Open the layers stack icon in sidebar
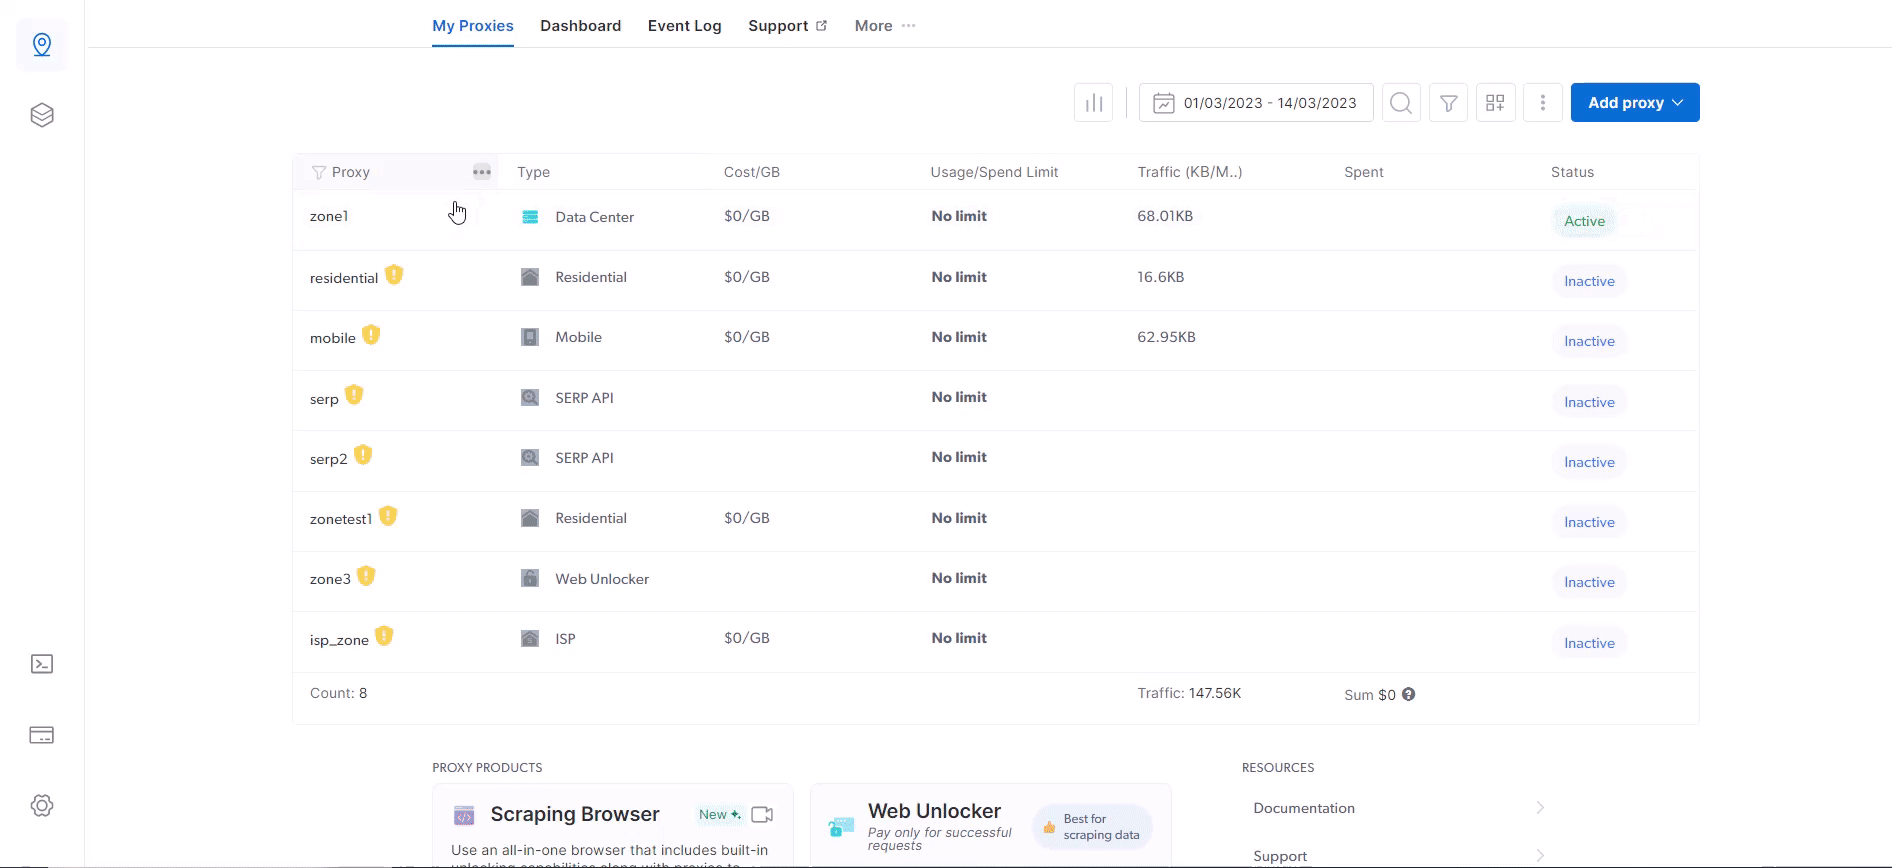The image size is (1892, 868). click(42, 115)
